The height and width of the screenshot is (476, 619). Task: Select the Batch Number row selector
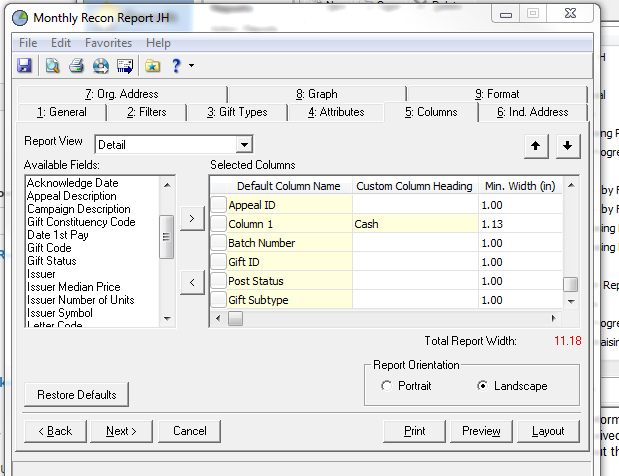click(218, 242)
